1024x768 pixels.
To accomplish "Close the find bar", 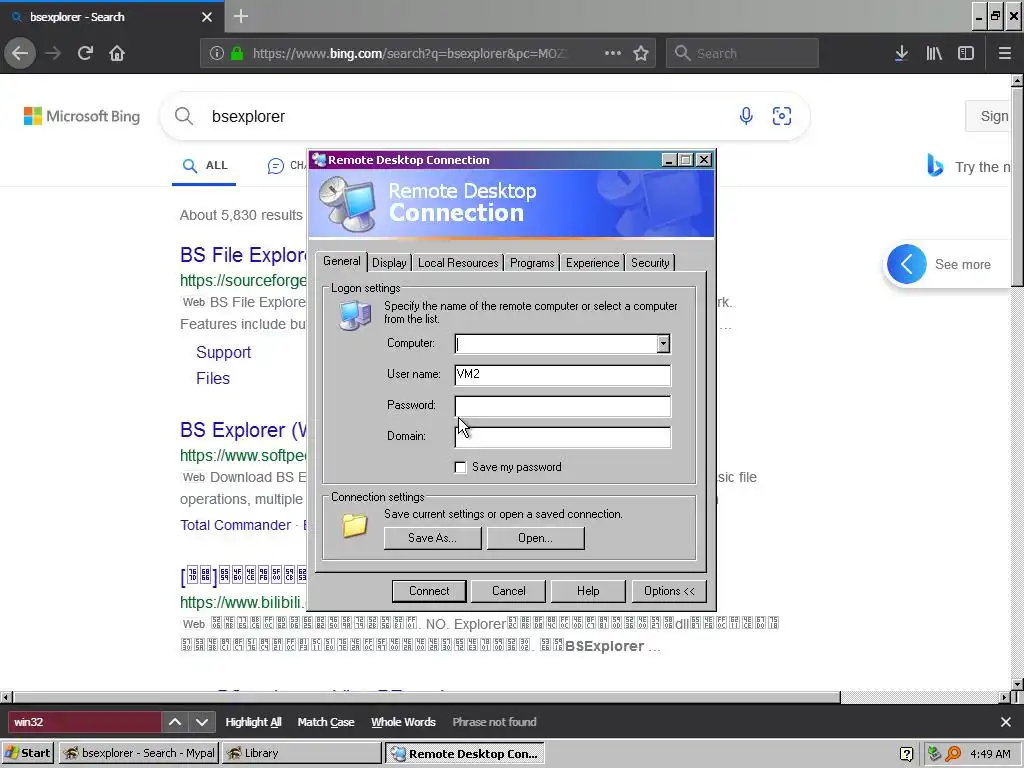I will (x=1006, y=722).
